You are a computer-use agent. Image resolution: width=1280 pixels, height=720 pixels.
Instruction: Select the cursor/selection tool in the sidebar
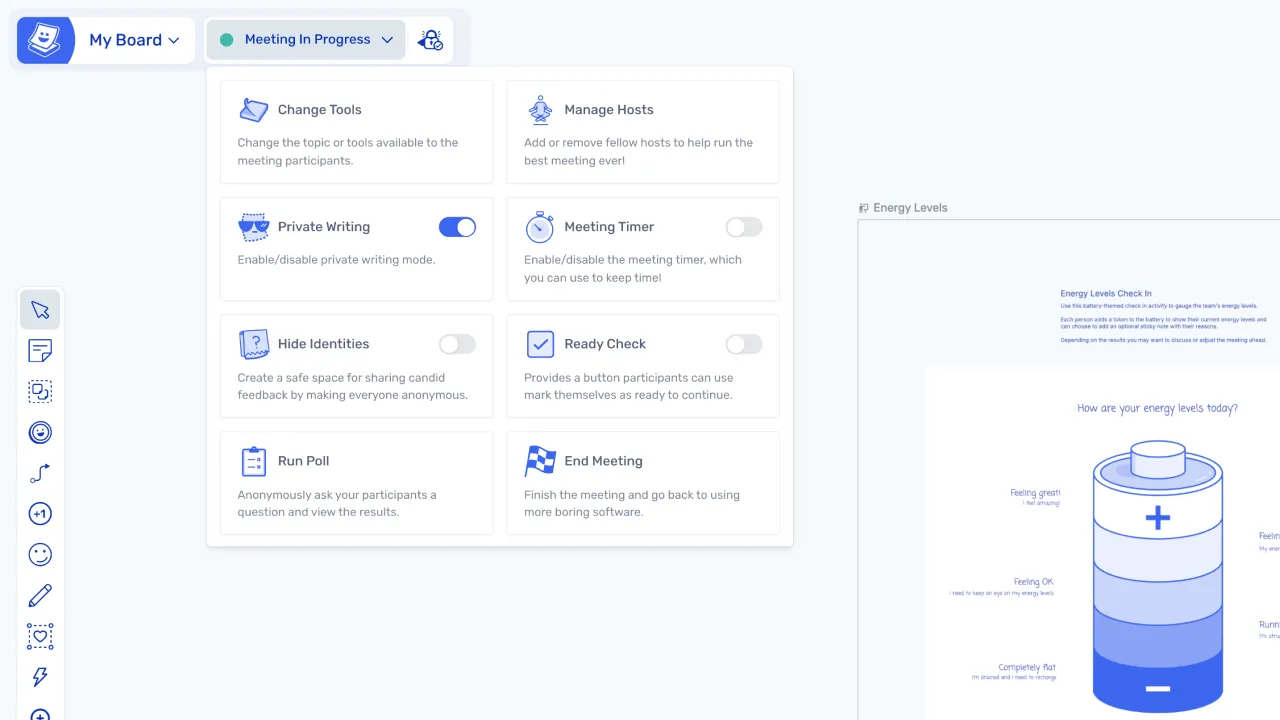[40, 310]
